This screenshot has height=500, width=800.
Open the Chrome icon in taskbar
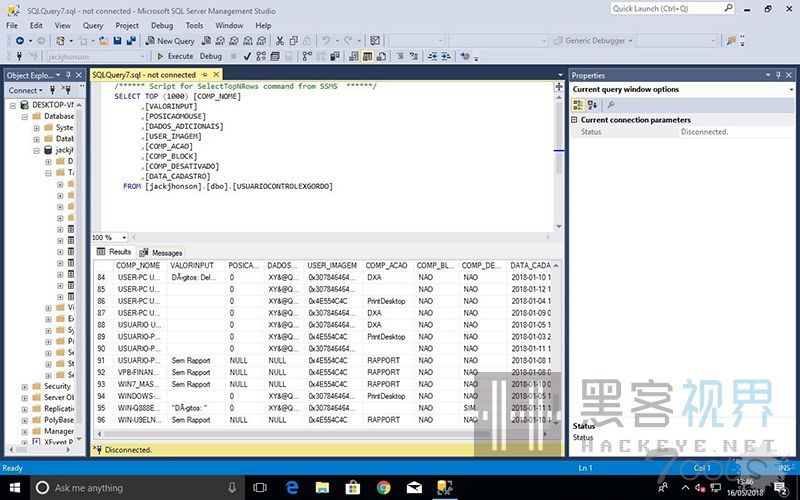click(x=383, y=488)
